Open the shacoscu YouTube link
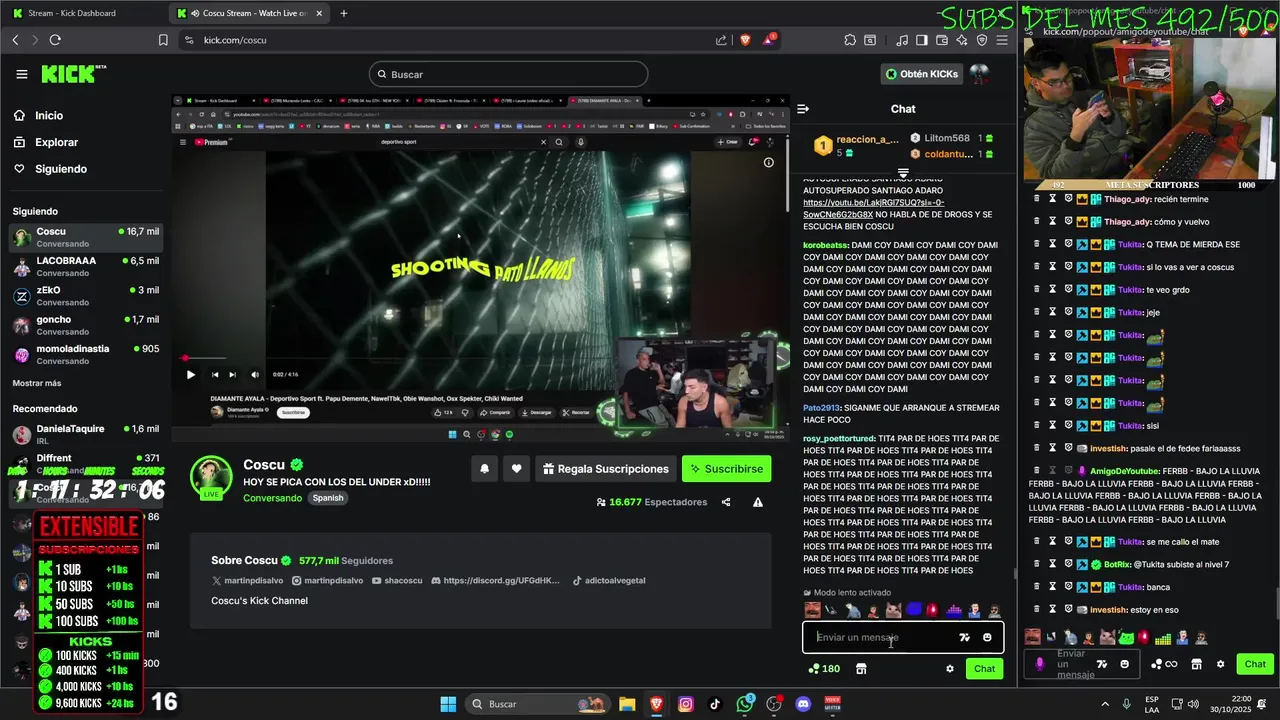Screen dimensions: 1280x720 click(x=397, y=581)
